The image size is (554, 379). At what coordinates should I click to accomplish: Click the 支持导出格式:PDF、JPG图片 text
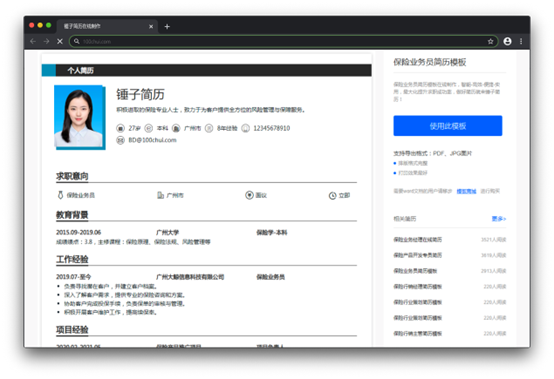click(x=432, y=153)
